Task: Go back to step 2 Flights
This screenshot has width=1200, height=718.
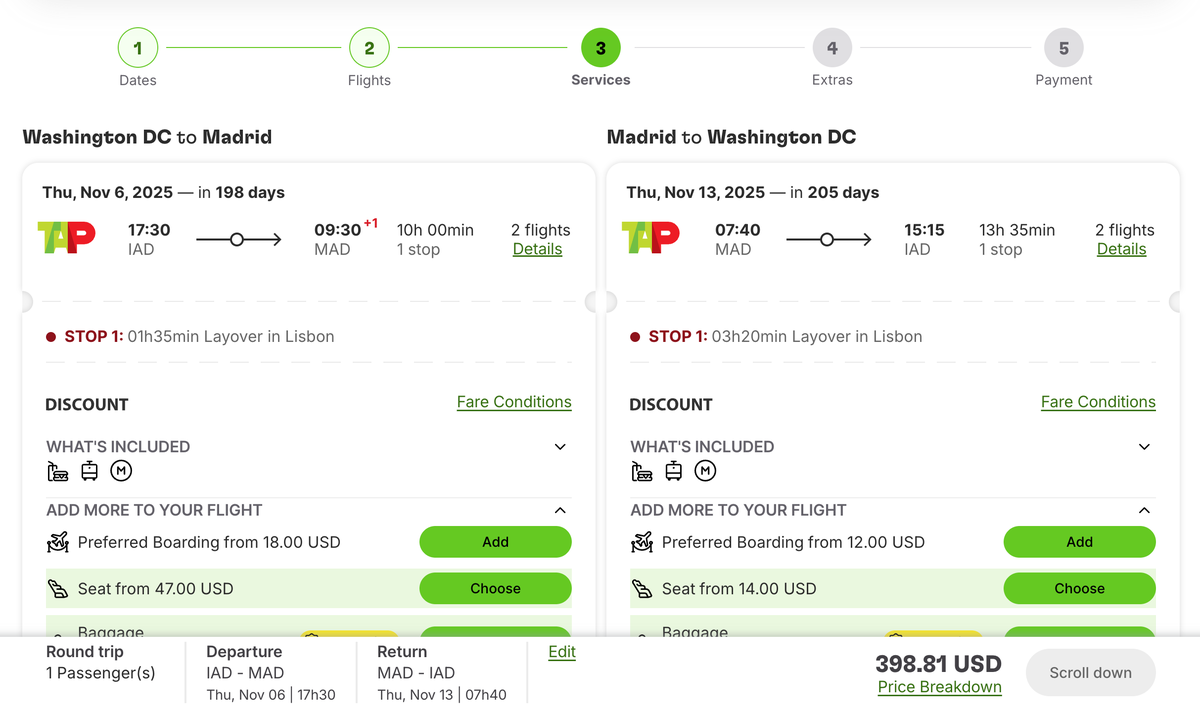Action: pos(369,48)
